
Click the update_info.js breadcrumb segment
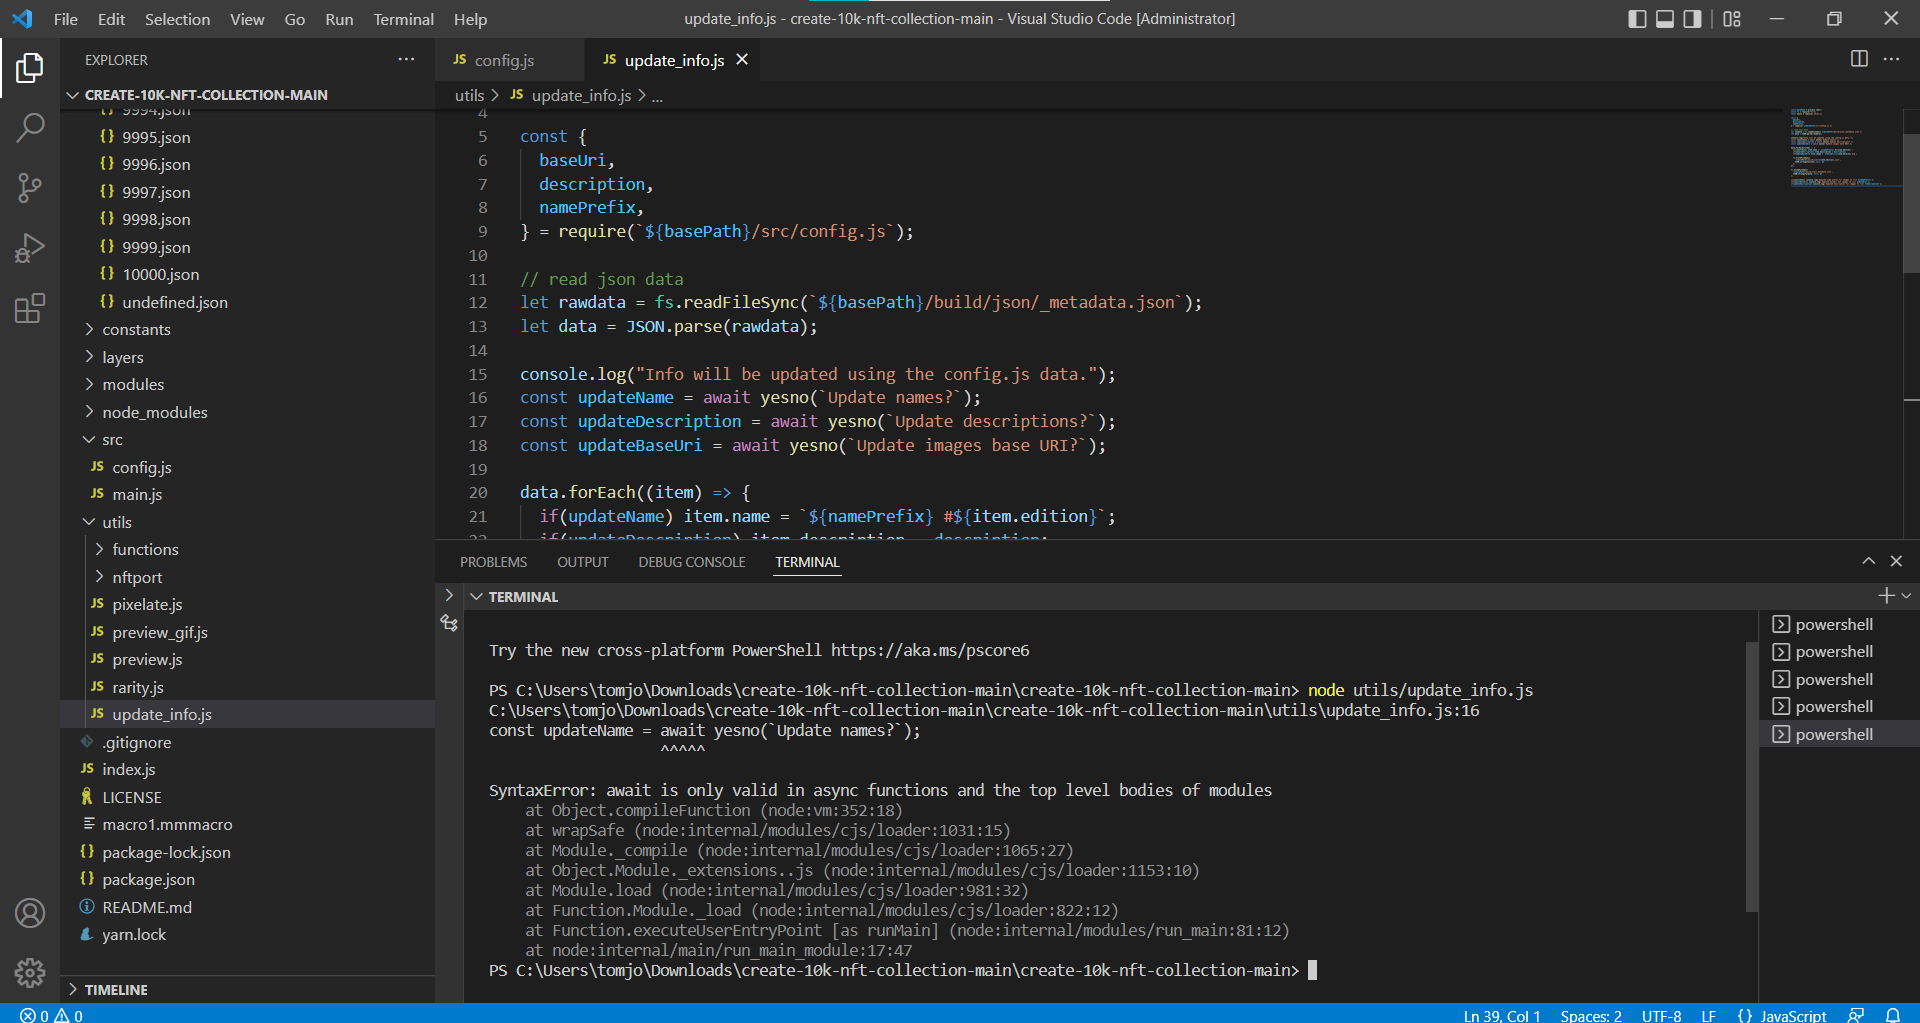tap(581, 95)
